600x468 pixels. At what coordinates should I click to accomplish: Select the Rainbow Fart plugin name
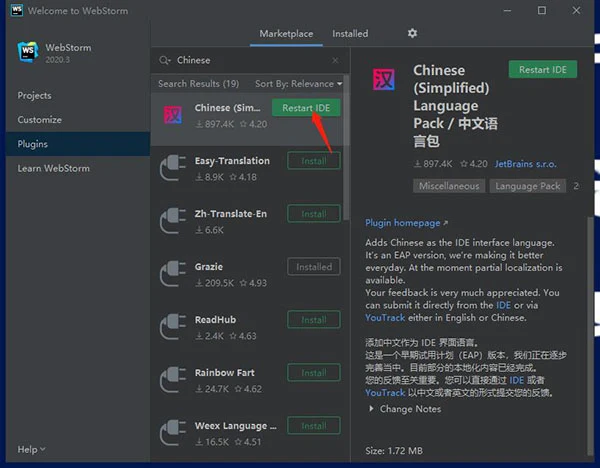point(225,373)
